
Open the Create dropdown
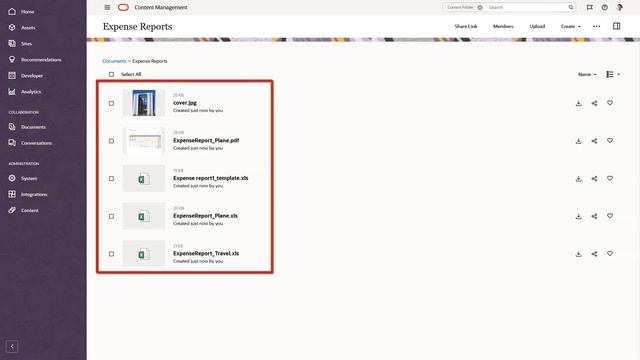click(x=570, y=27)
